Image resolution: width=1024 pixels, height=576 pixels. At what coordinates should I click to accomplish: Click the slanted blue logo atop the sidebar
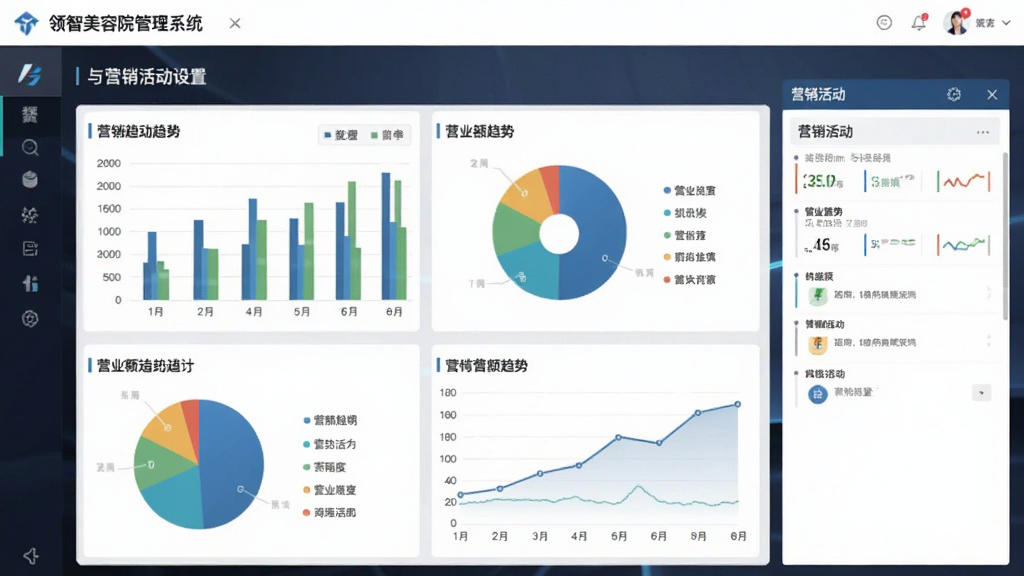tap(30, 74)
